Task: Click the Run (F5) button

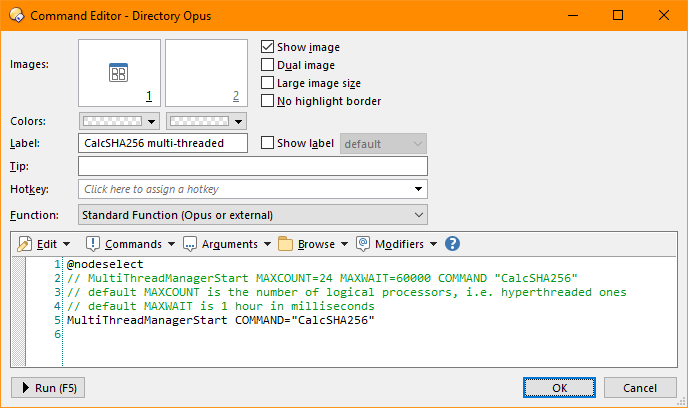Action: coord(48,387)
